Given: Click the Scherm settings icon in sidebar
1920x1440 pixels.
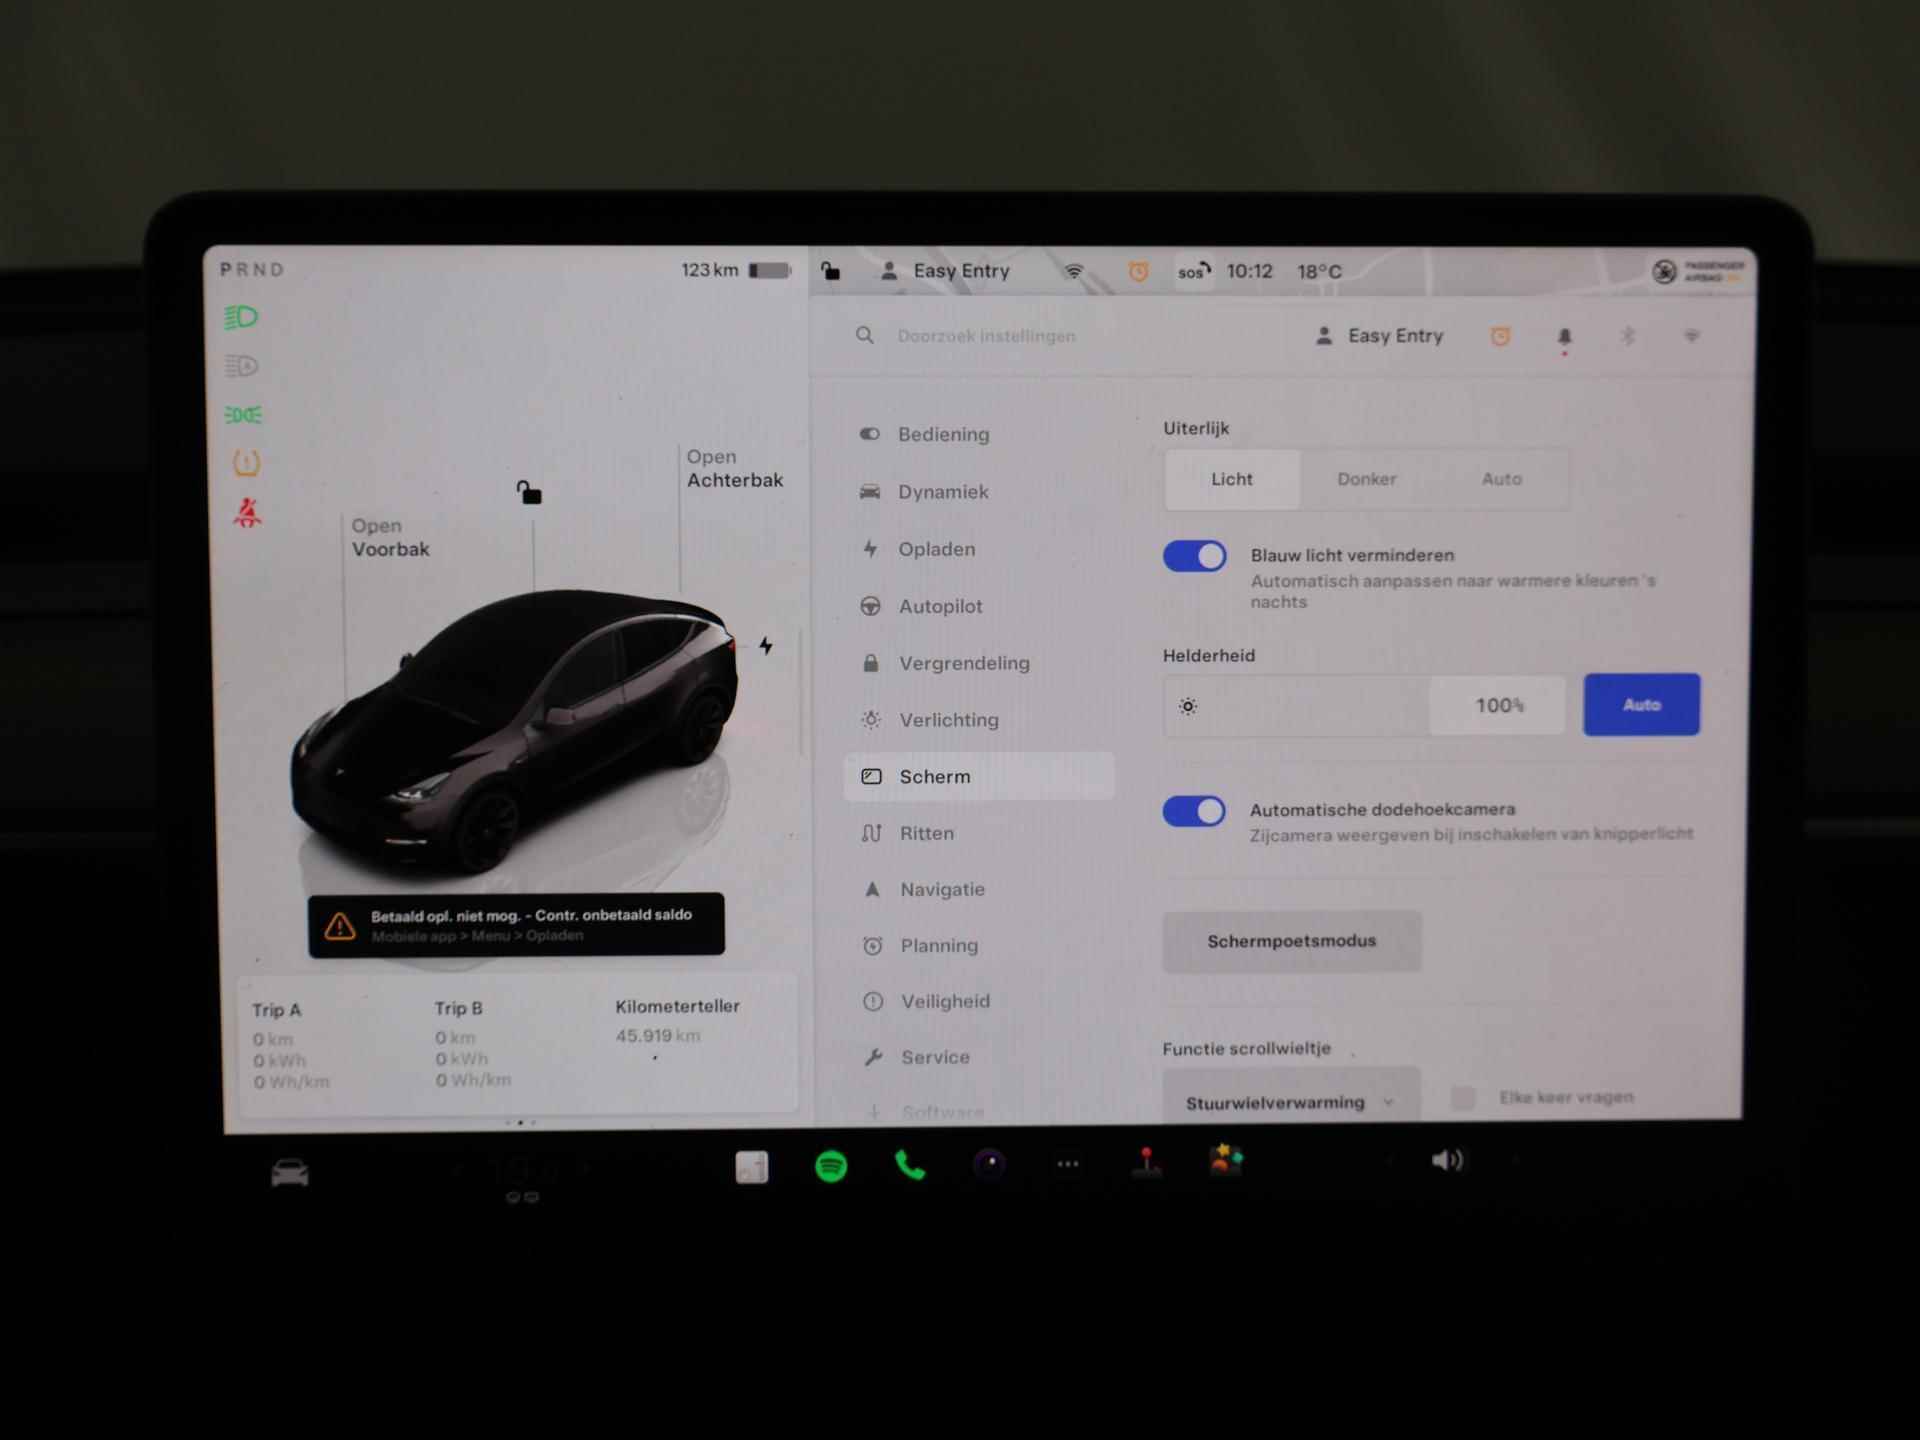Looking at the screenshot, I should click(x=874, y=776).
